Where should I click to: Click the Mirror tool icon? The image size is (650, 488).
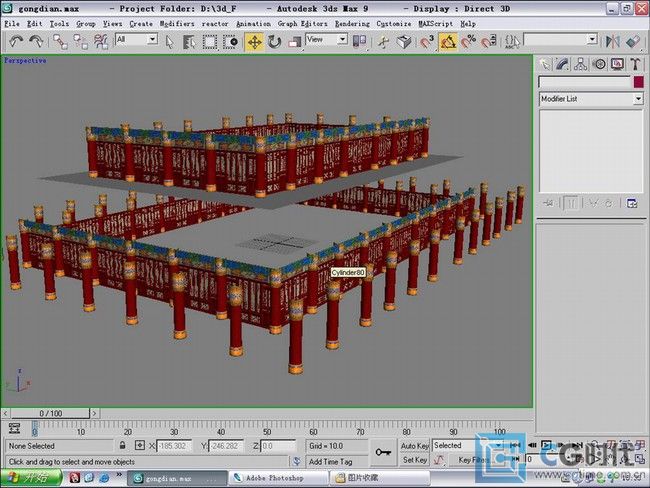tap(612, 41)
